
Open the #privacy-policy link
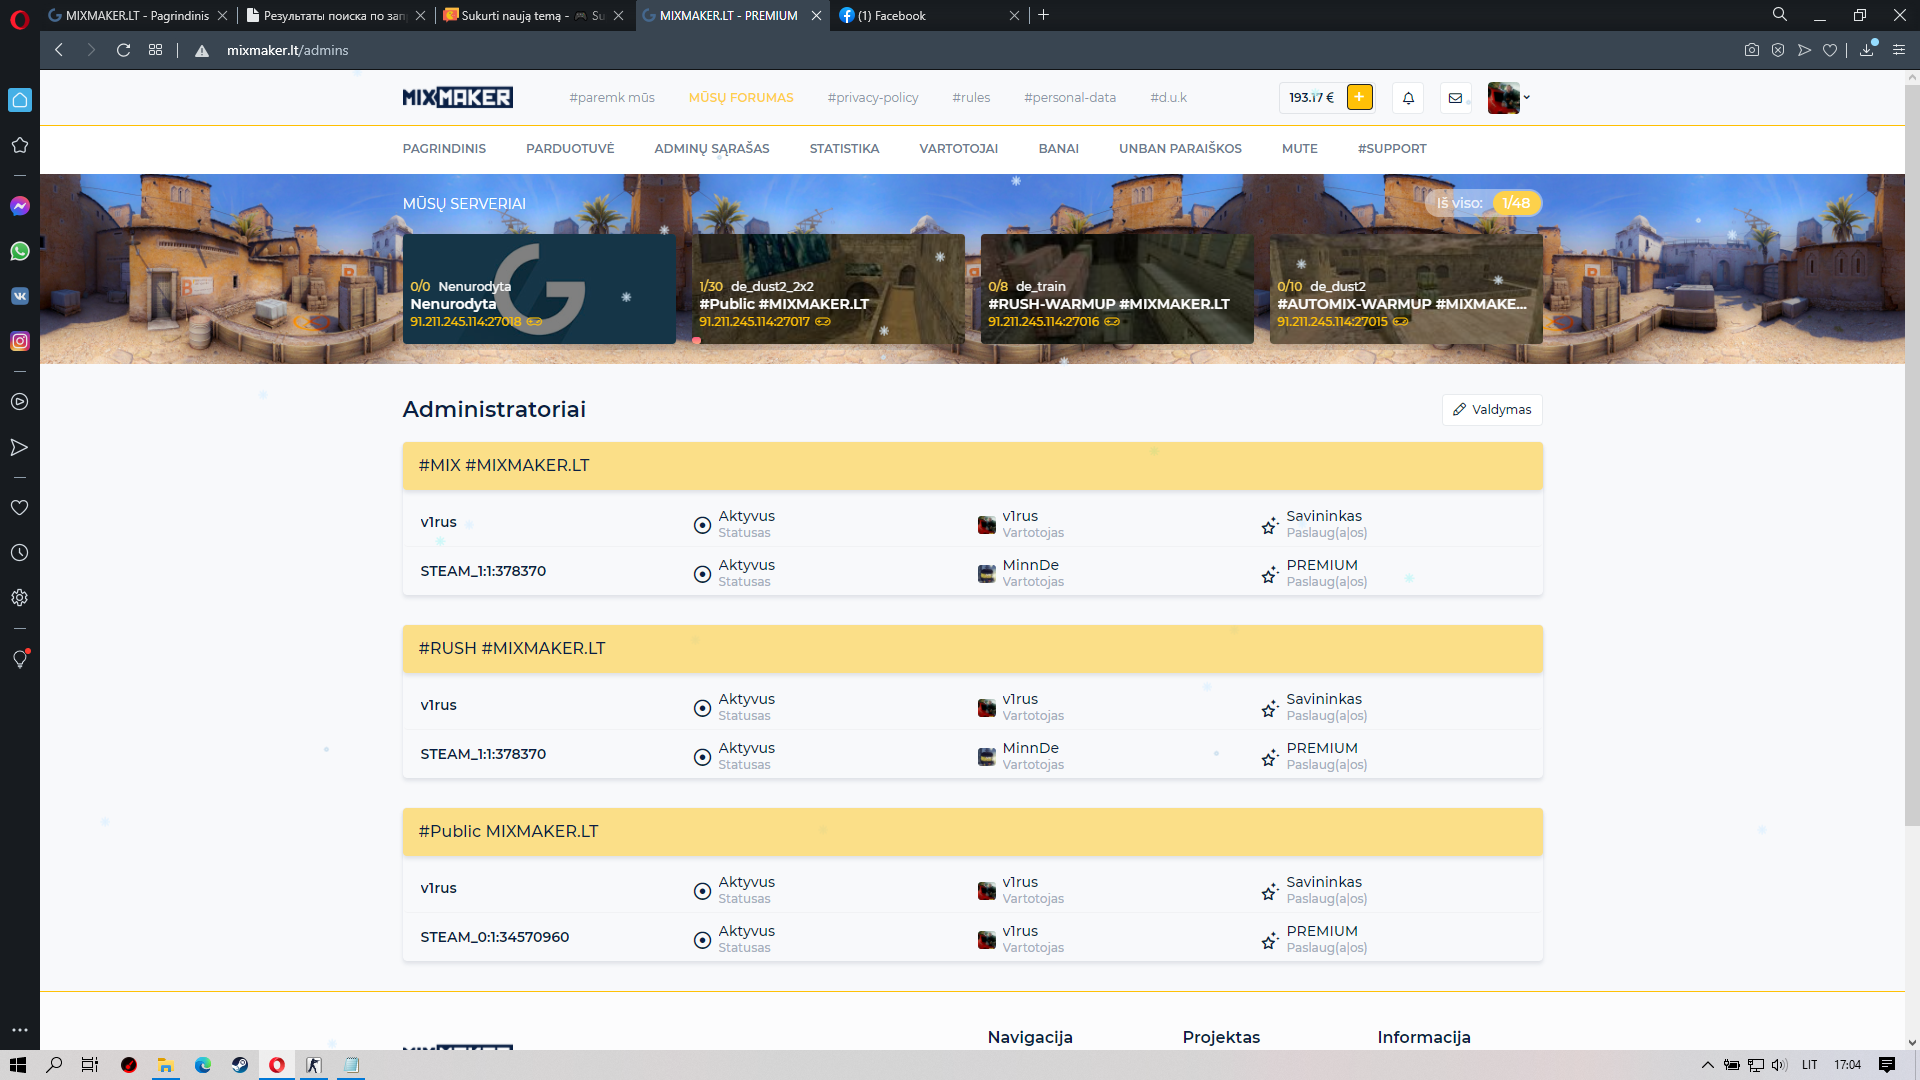pos(872,98)
